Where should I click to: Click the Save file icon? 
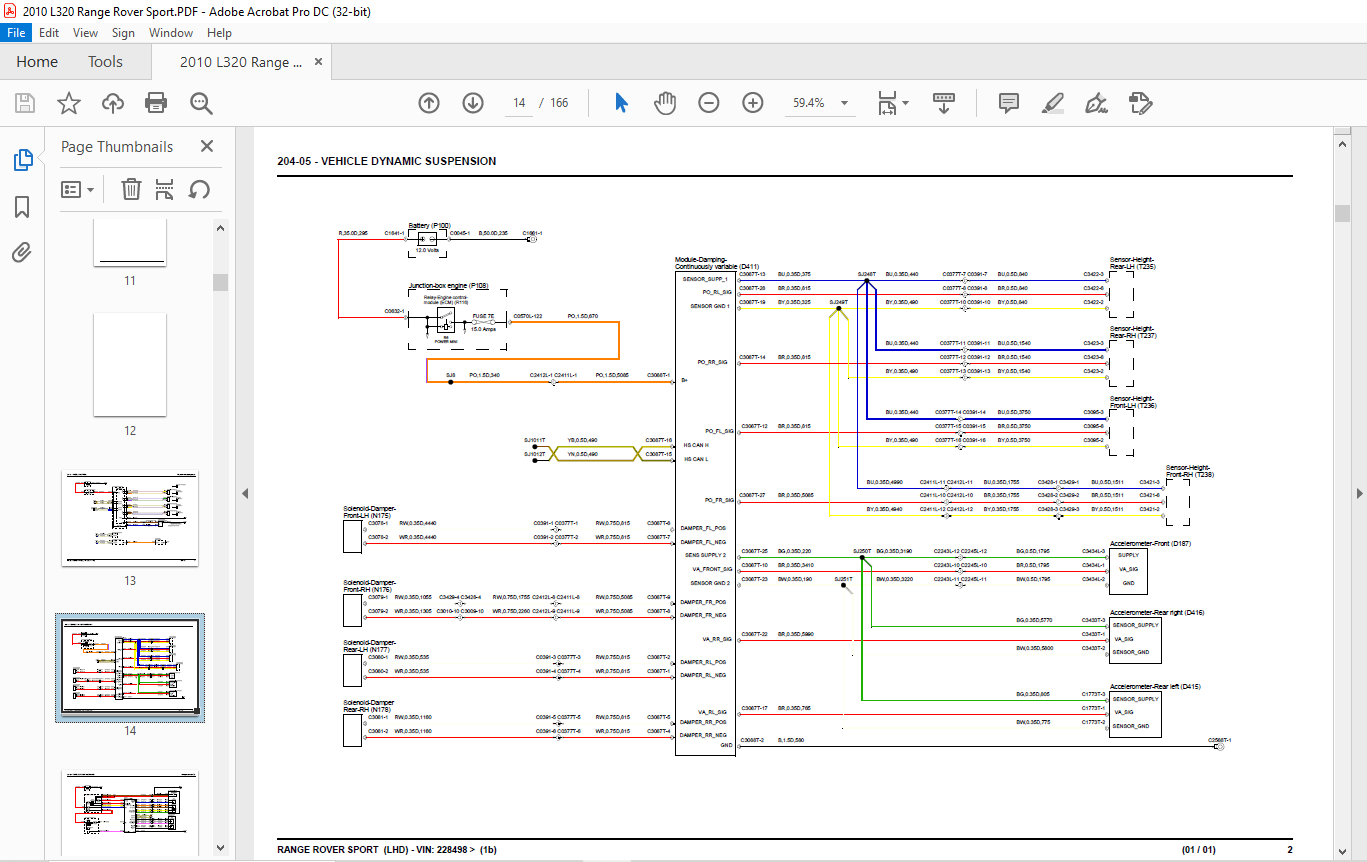pos(25,103)
